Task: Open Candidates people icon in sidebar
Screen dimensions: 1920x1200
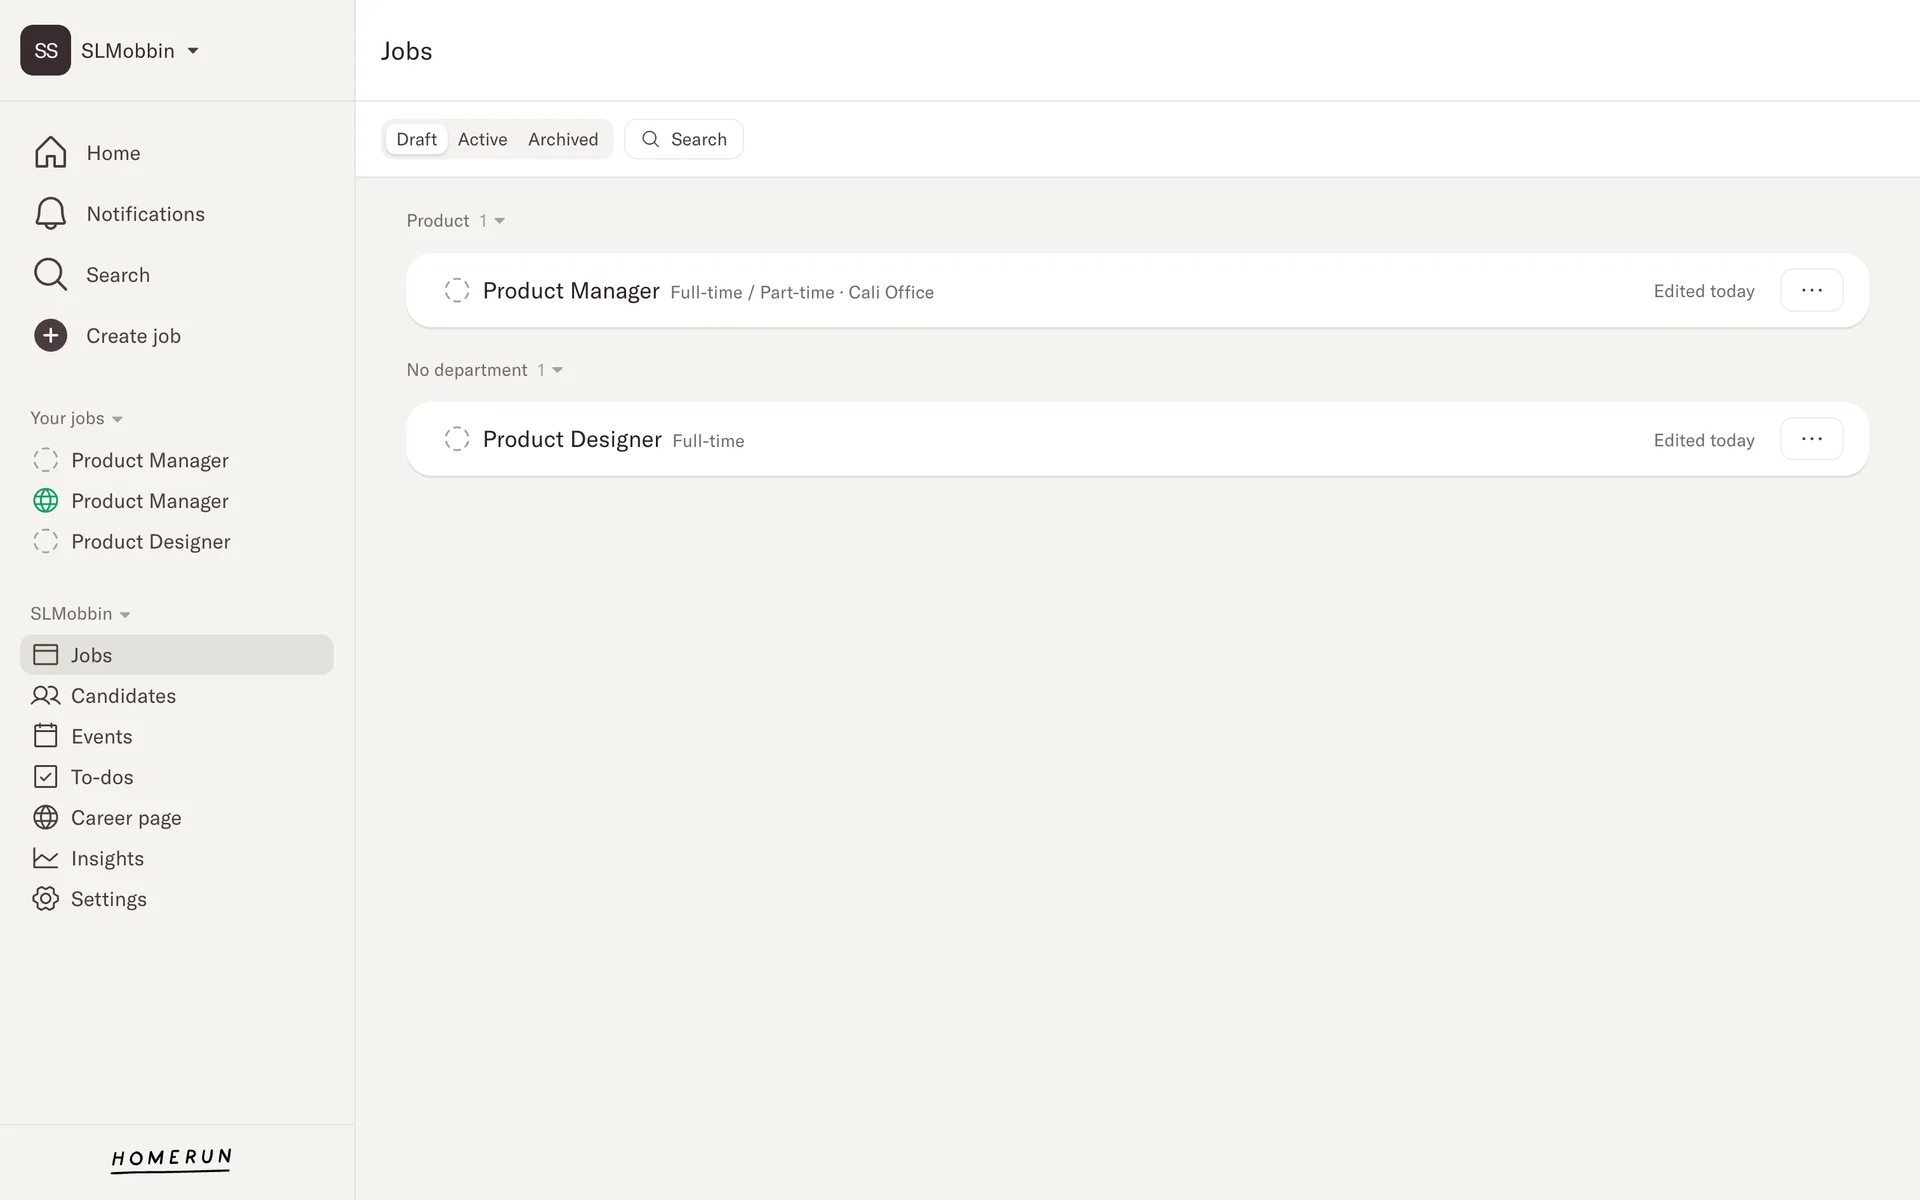Action: [x=46, y=696]
